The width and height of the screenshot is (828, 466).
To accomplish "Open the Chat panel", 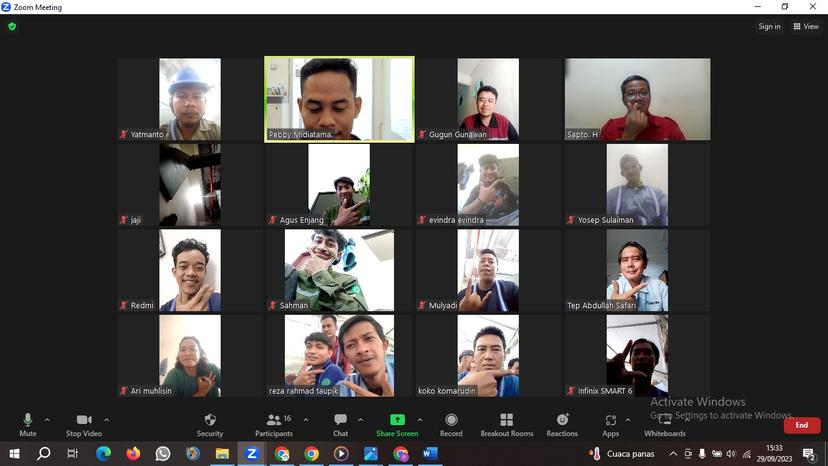I will pyautogui.click(x=340, y=425).
